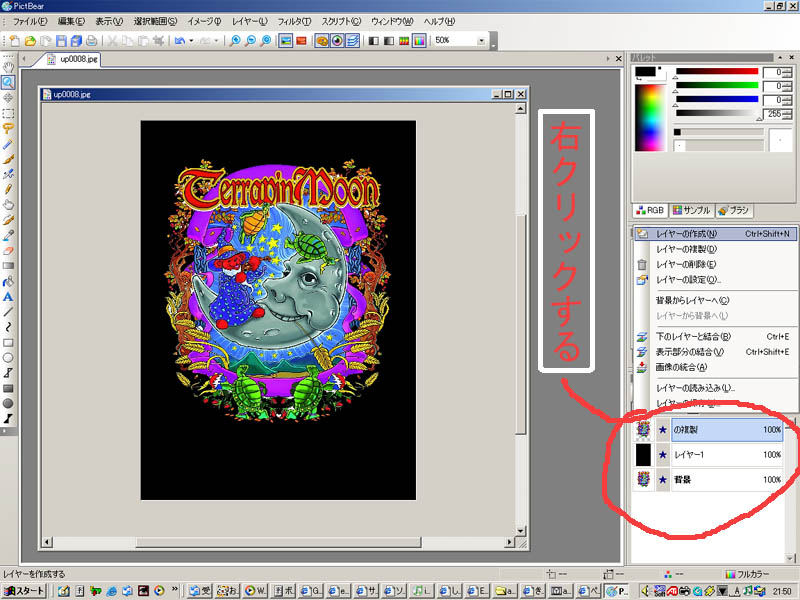Image resolution: width=800 pixels, height=600 pixels.
Task: Click the green channel slider bar
Action: 717,85
